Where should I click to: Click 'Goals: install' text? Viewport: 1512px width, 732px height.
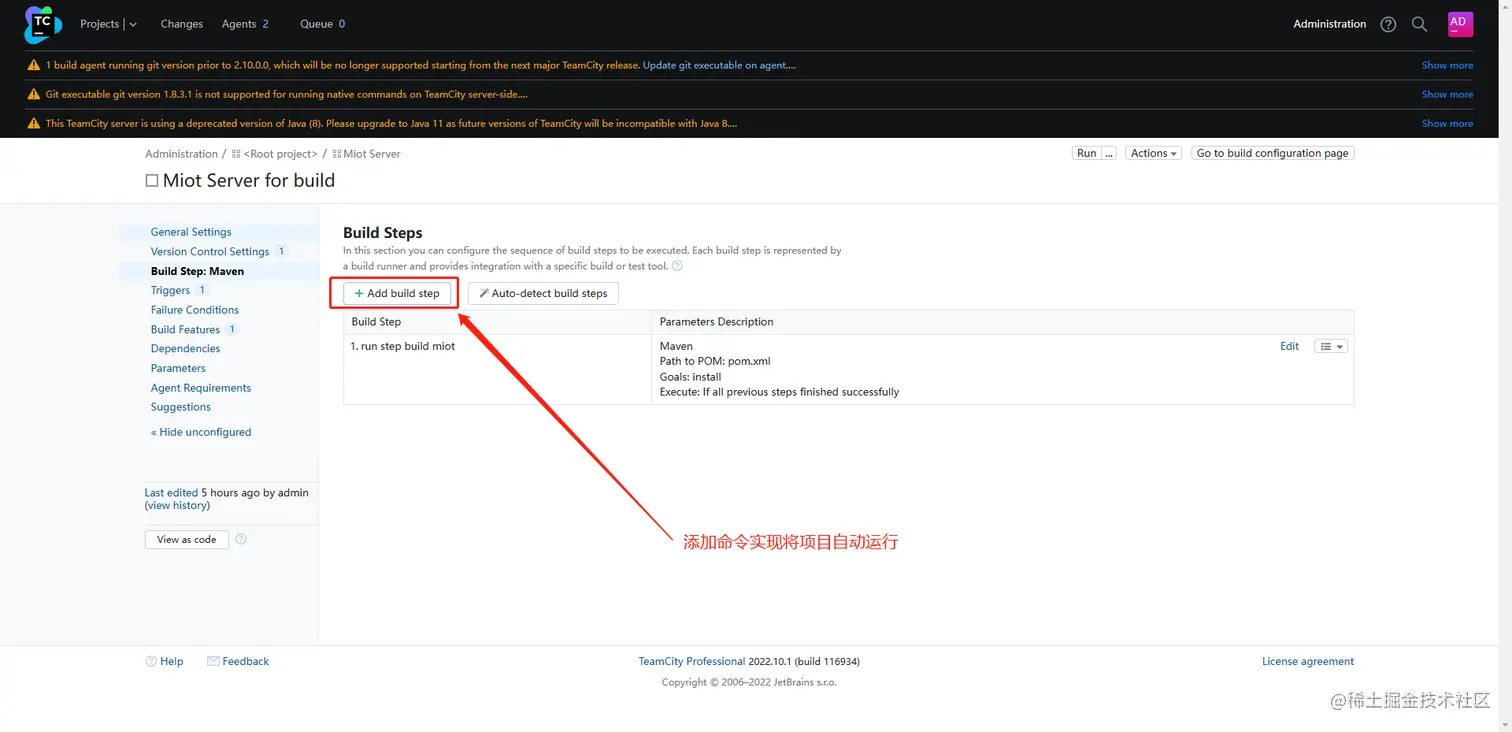(690, 377)
